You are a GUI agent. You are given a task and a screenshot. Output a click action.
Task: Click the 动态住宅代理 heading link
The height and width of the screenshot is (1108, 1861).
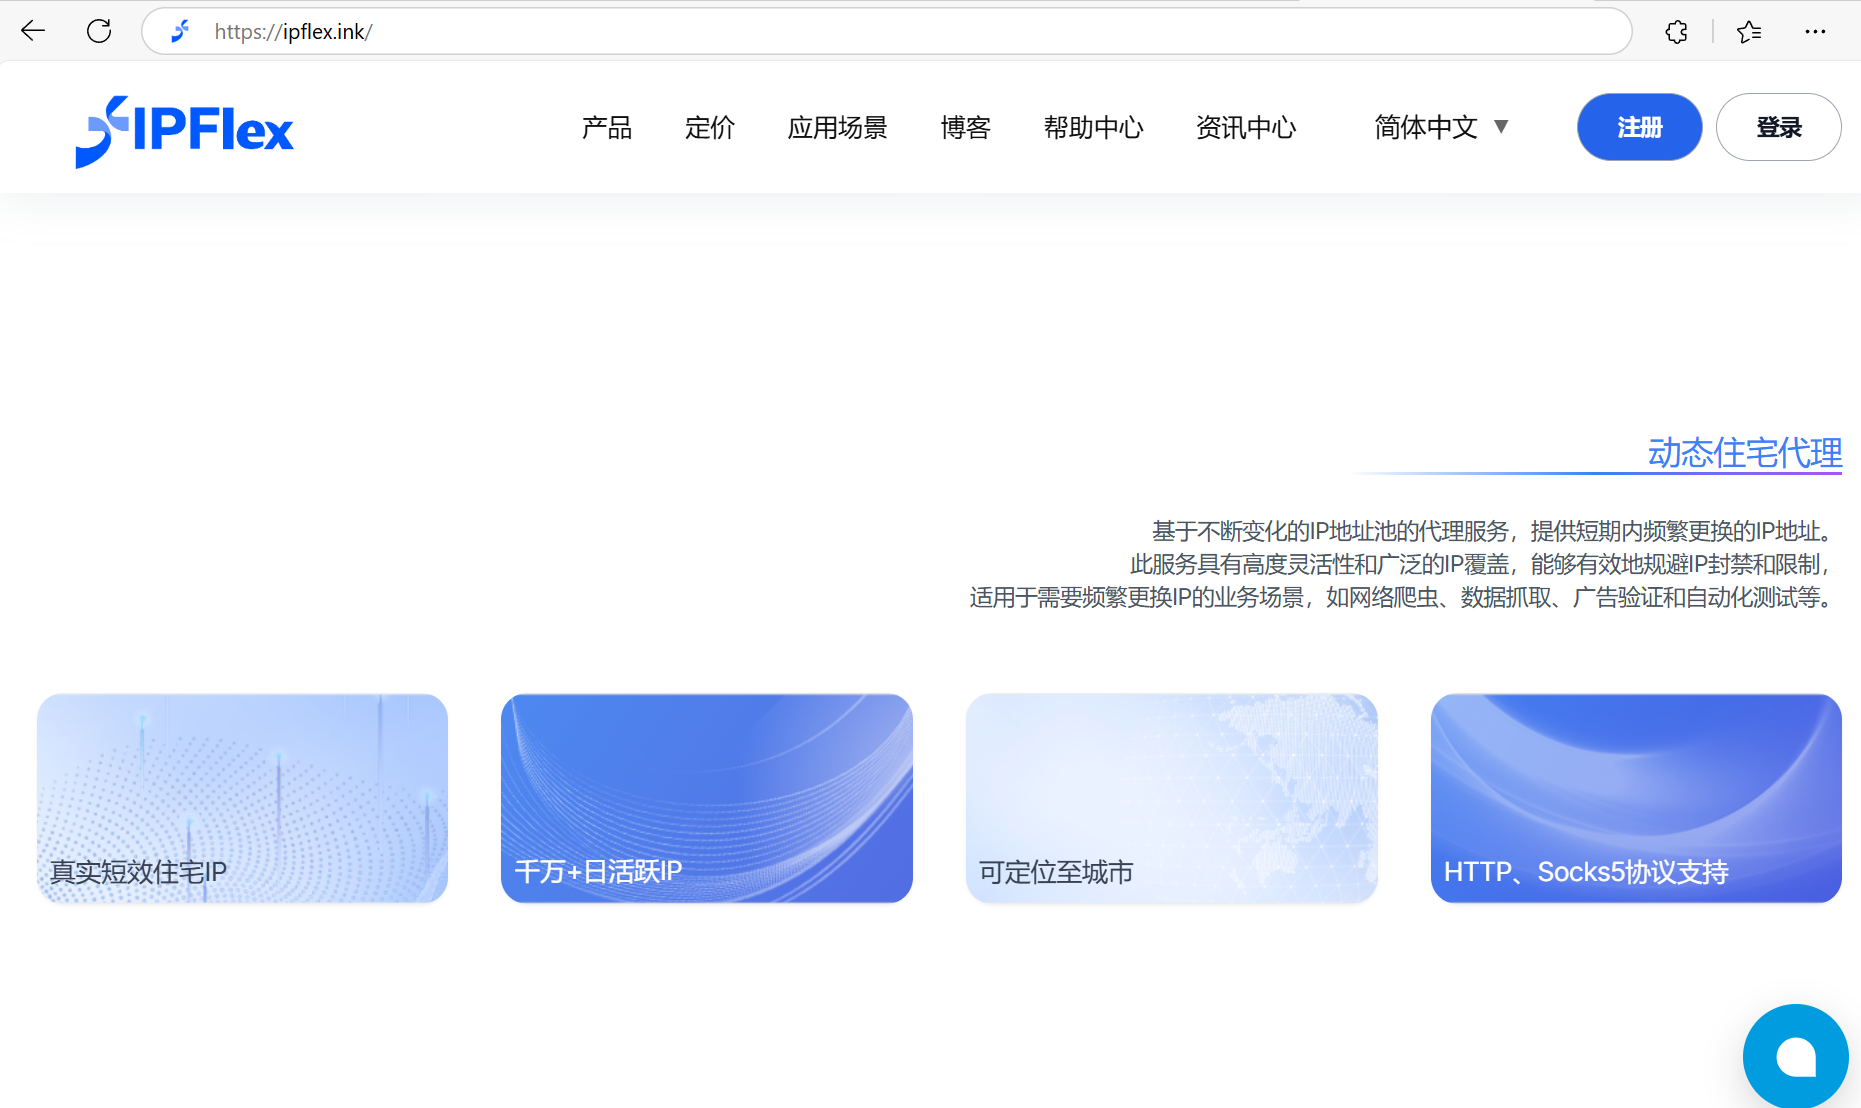1744,453
